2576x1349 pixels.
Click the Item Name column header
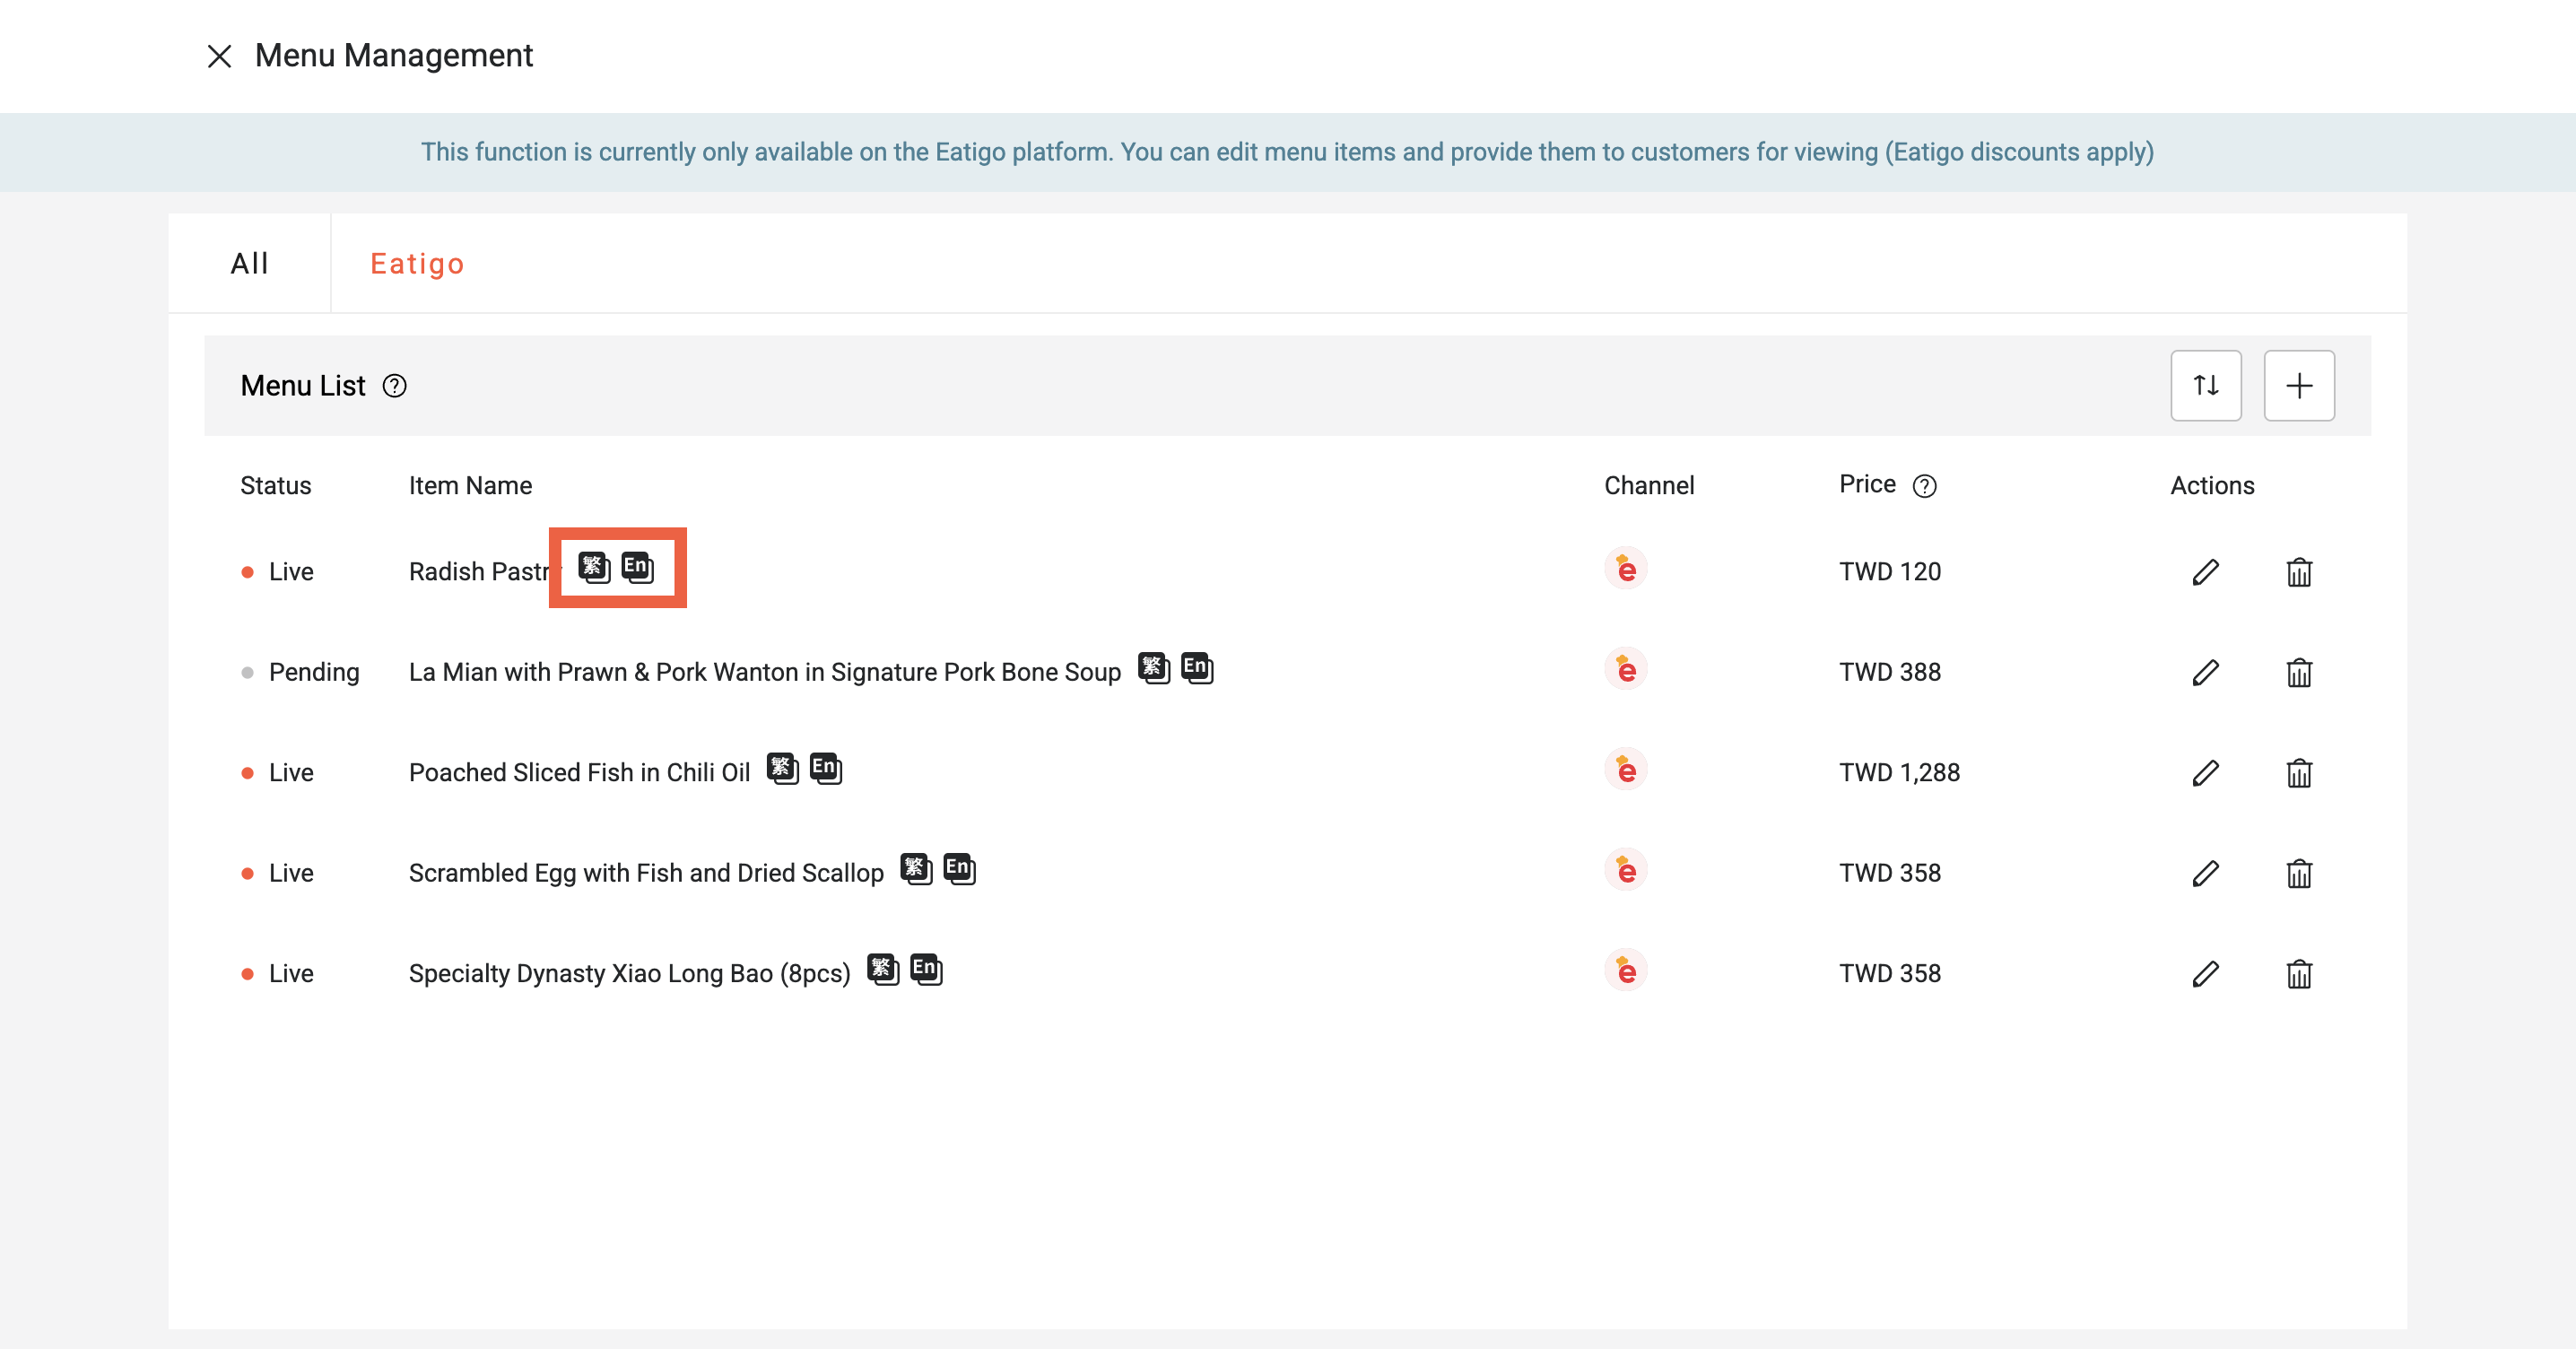click(470, 486)
